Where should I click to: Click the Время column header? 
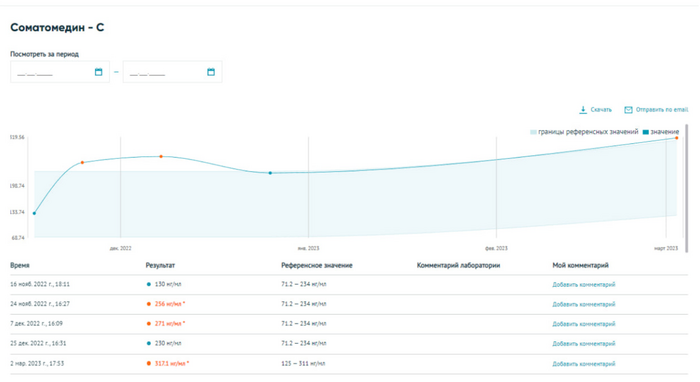tap(20, 266)
